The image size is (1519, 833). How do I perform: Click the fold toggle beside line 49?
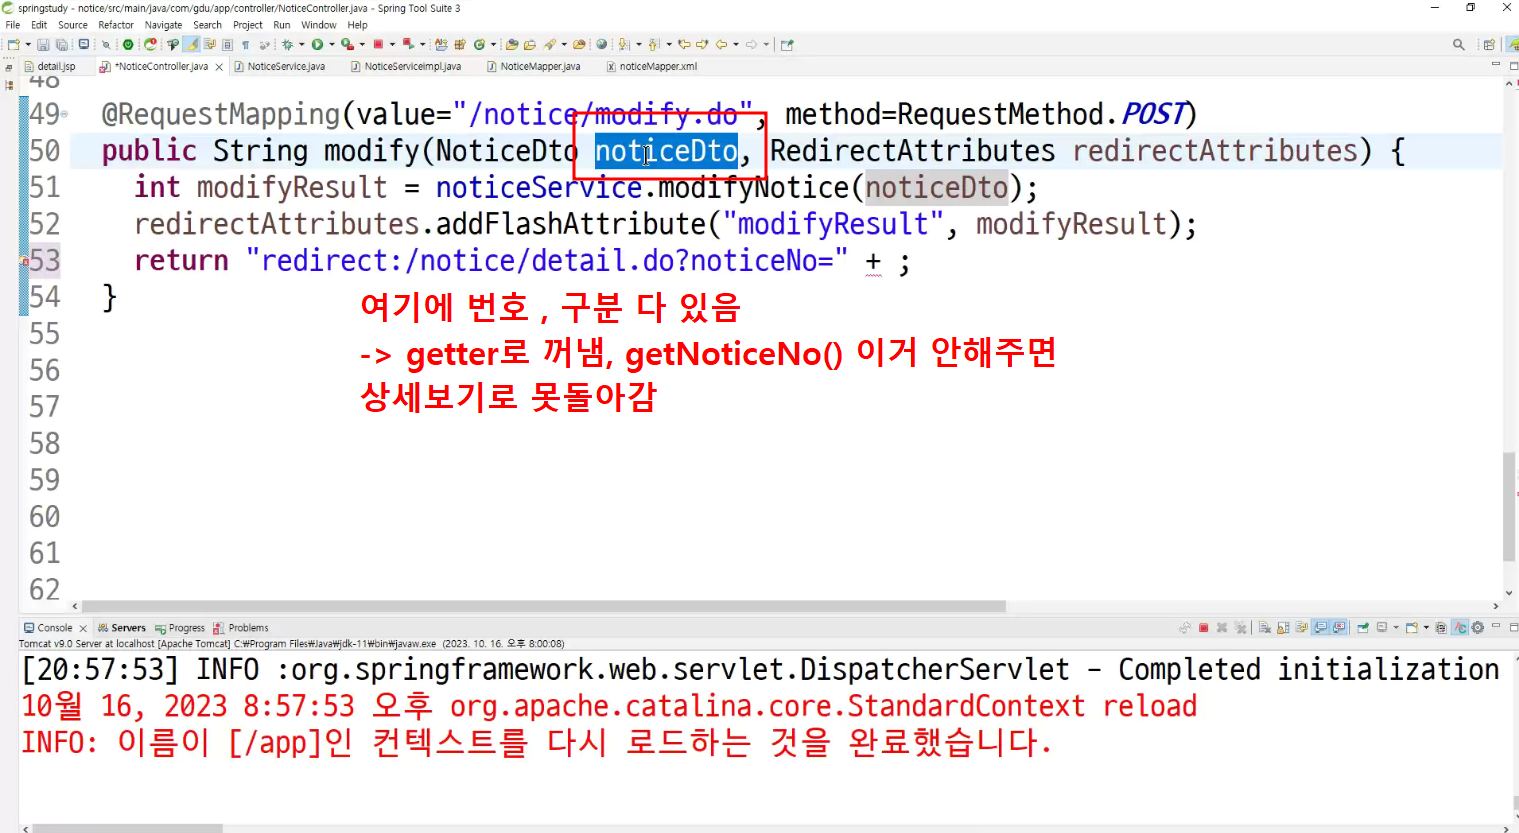coord(65,115)
